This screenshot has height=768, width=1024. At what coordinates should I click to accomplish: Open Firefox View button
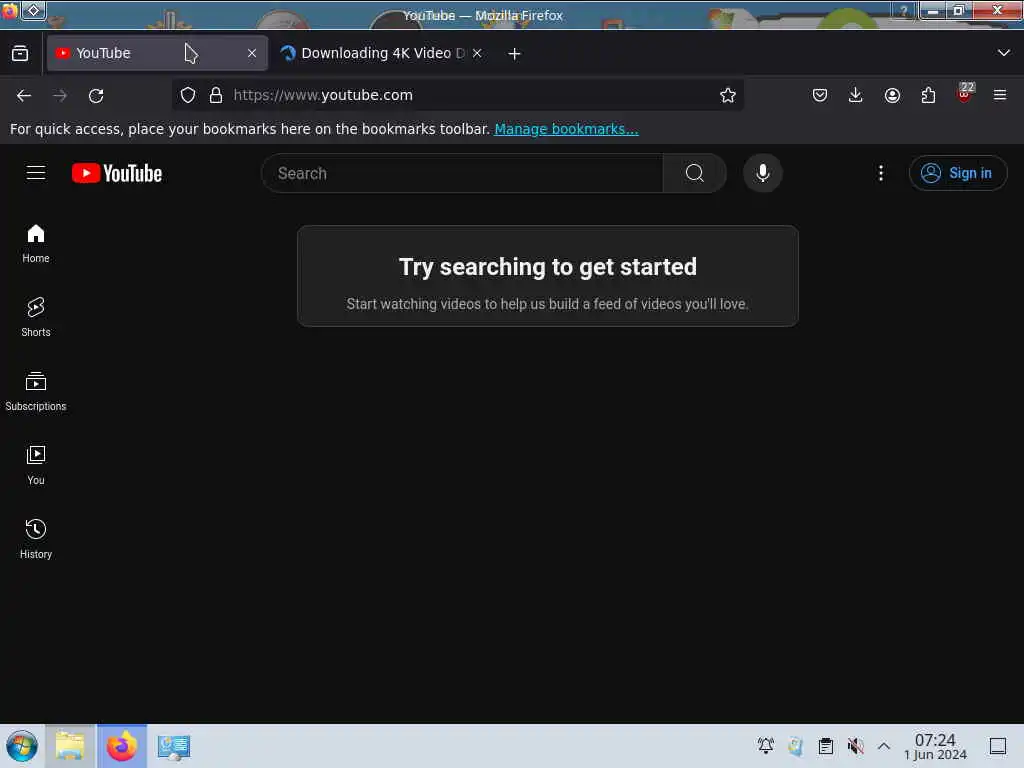(x=20, y=53)
